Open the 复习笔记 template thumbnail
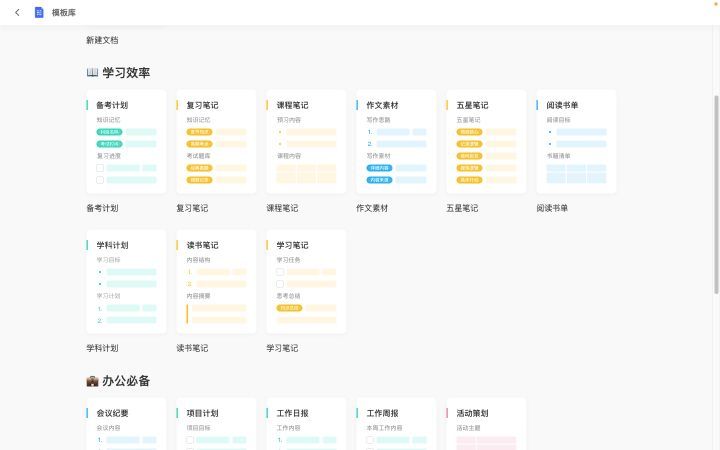Screen dimensions: 720x450 click(216, 141)
